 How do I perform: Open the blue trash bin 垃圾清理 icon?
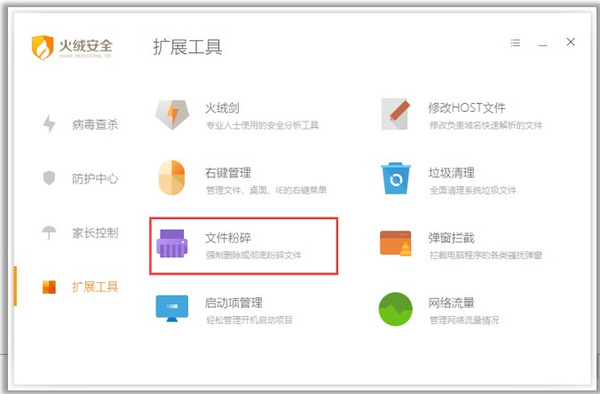396,178
